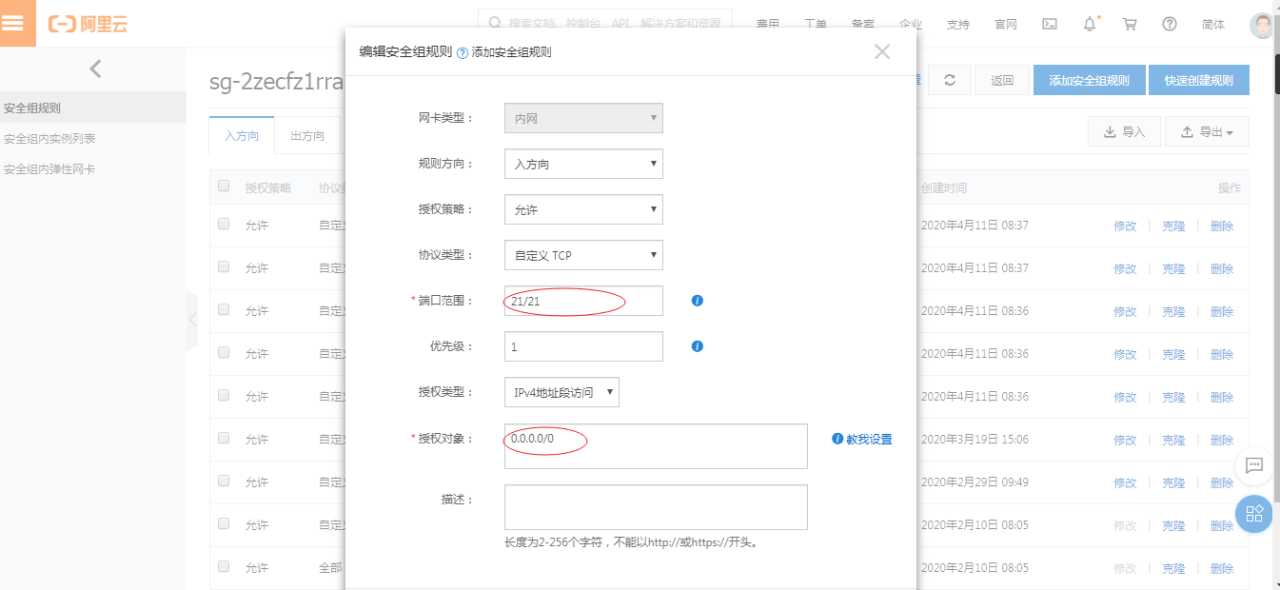Open the help question mark icon
The image size is (1280, 590).
pos(1169,22)
